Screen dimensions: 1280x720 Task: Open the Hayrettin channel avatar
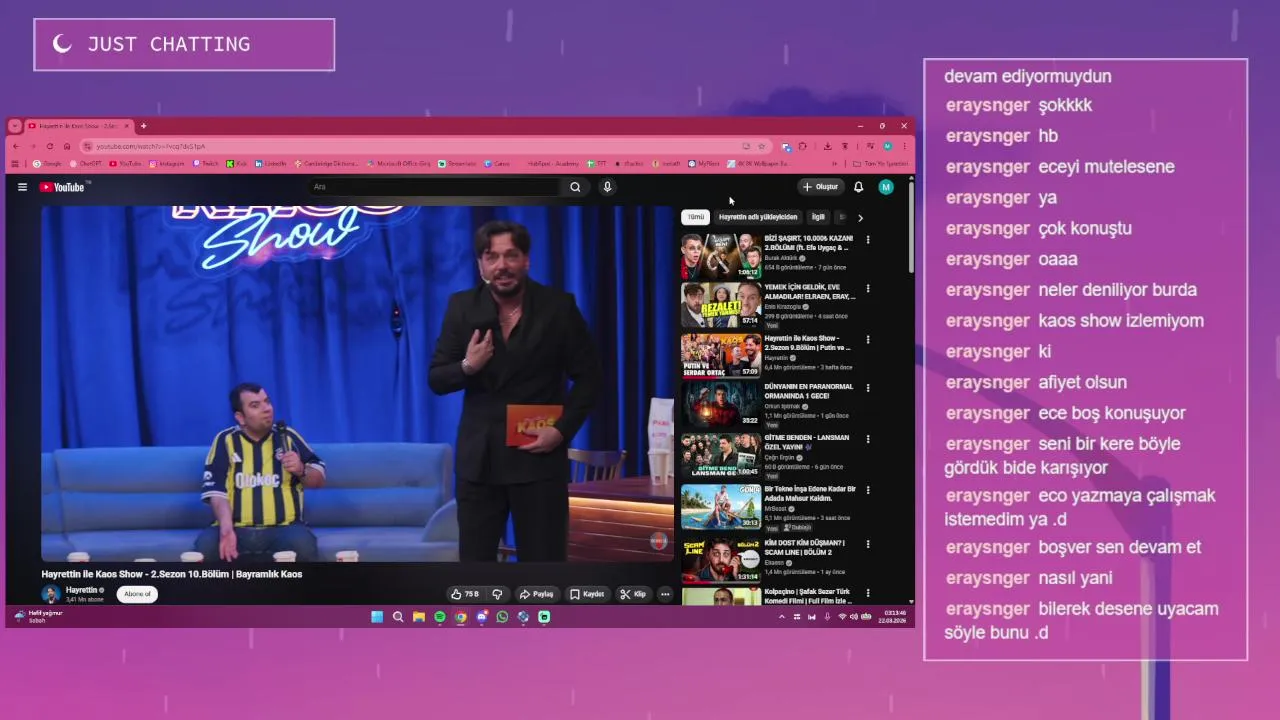click(x=50, y=594)
